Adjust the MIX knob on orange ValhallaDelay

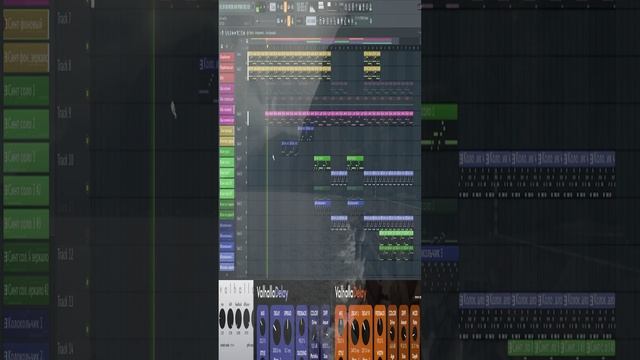tap(340, 327)
